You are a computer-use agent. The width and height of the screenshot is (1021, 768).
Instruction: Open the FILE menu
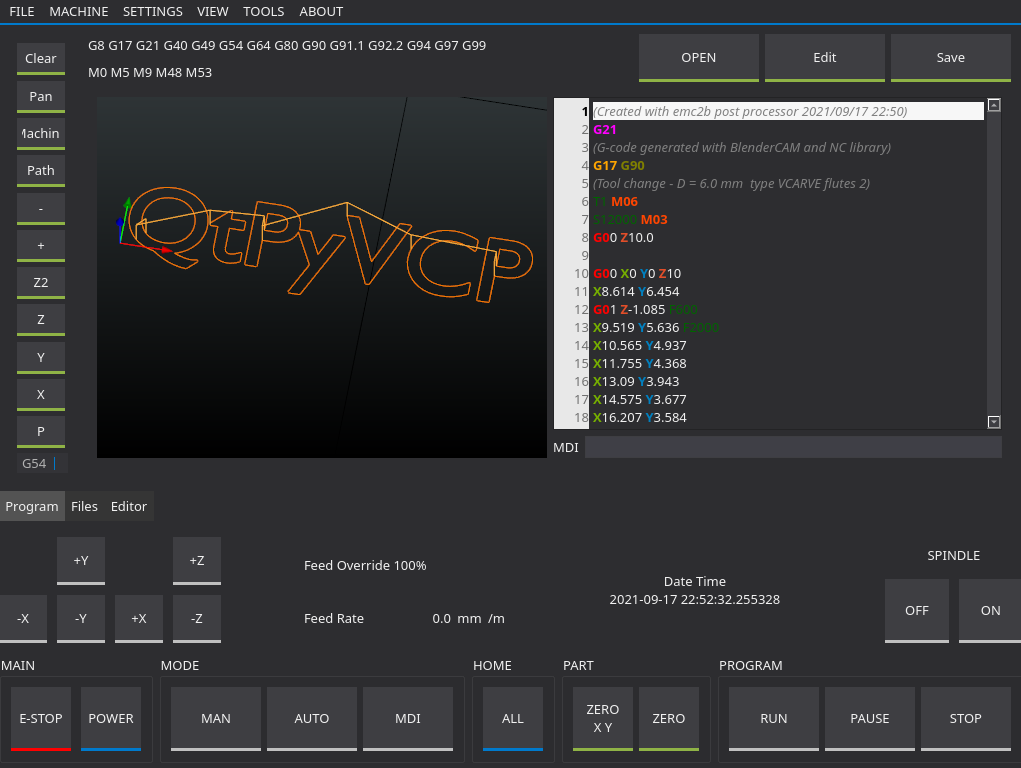pyautogui.click(x=21, y=12)
